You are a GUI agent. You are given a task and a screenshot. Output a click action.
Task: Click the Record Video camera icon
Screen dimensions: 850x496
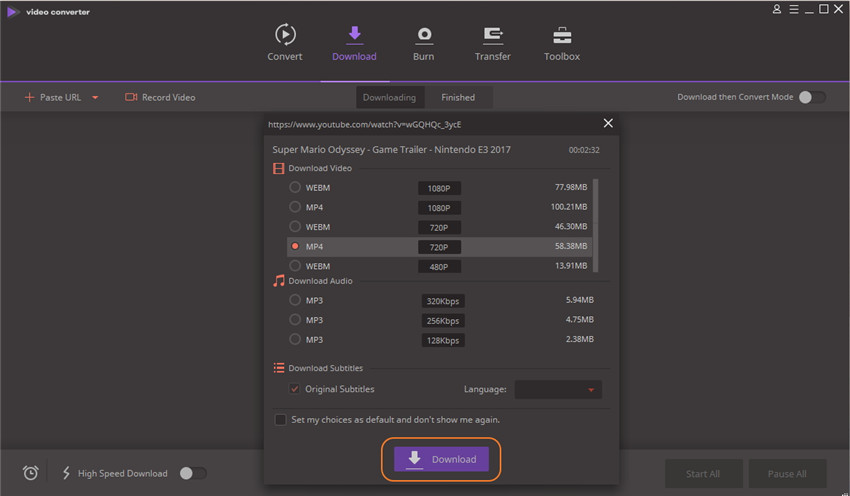click(x=131, y=97)
